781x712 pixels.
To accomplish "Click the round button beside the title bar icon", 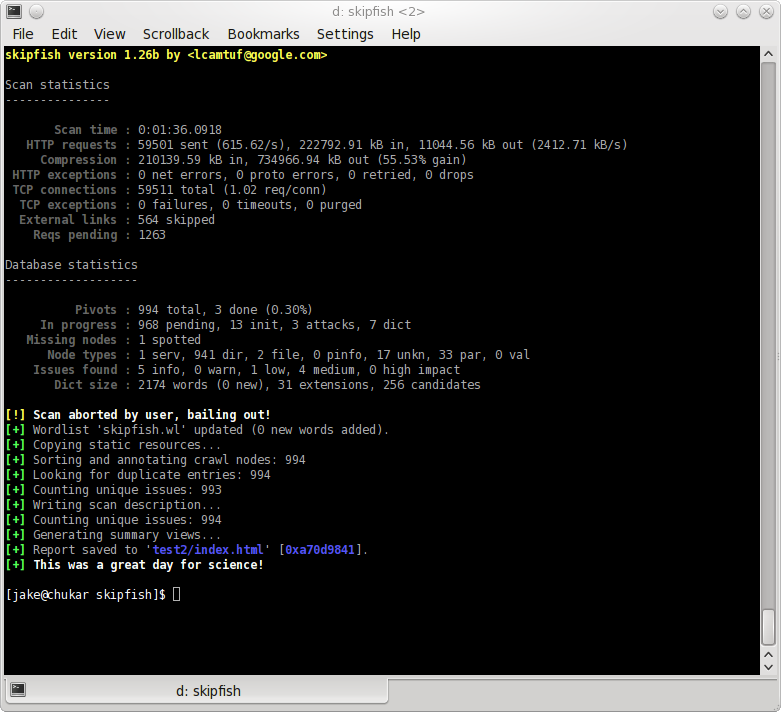I will (36, 11).
